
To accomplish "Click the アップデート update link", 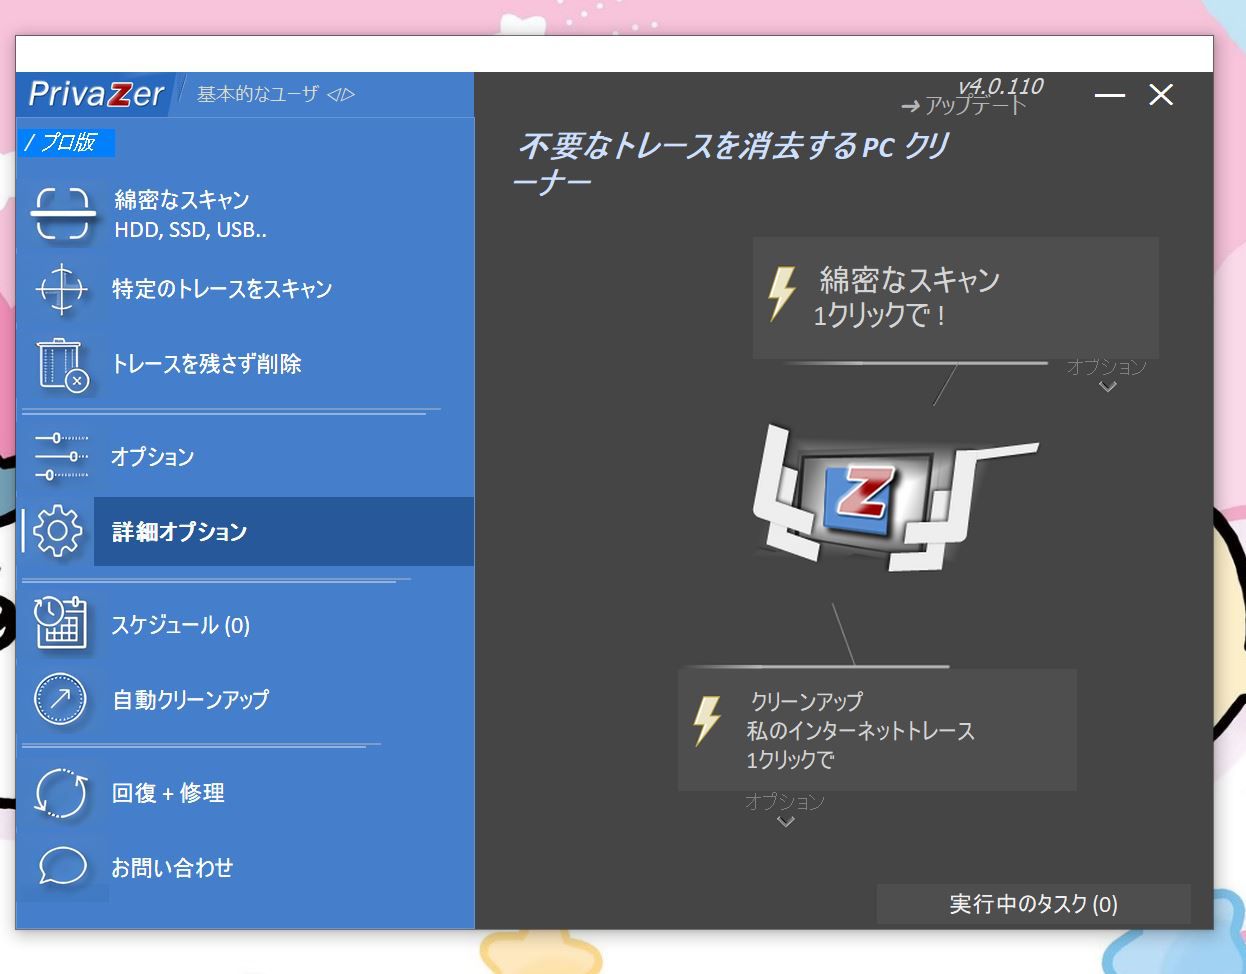I will pos(964,106).
